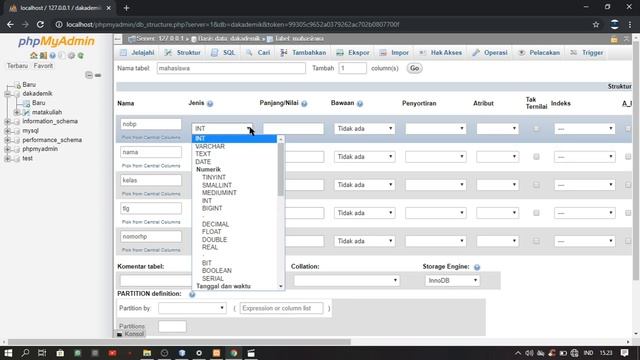
Task: Focus Expression or column list field
Action: [x=281, y=308]
